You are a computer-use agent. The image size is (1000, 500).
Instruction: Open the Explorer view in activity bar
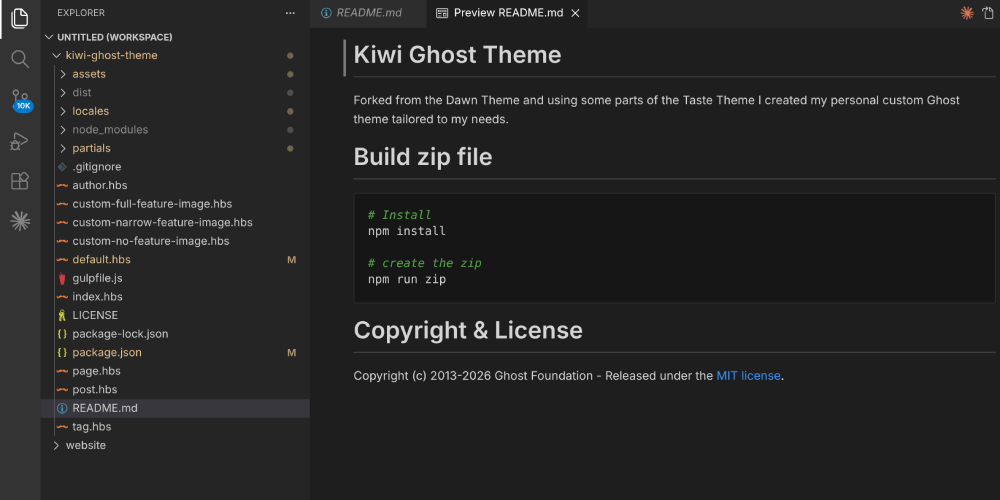point(20,18)
